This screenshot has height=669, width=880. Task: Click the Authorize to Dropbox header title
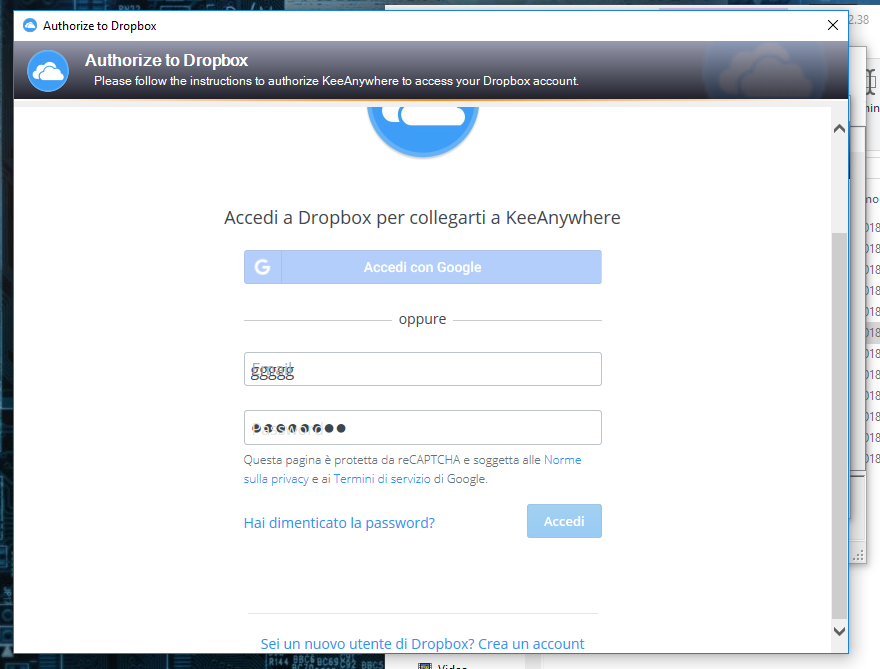166,60
